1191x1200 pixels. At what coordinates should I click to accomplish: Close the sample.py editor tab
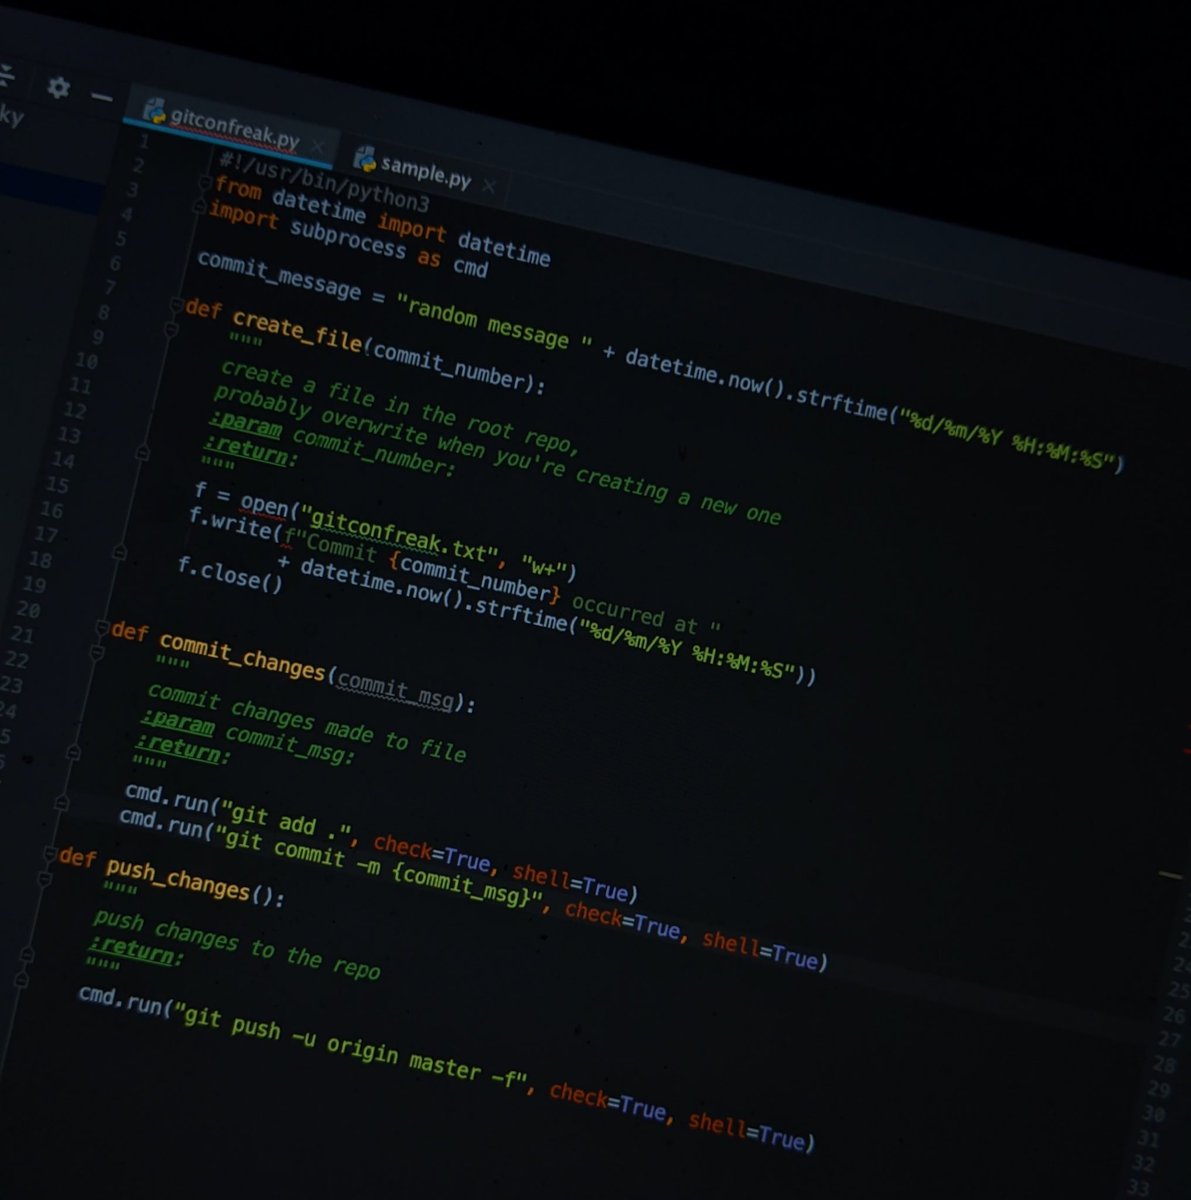coord(491,185)
